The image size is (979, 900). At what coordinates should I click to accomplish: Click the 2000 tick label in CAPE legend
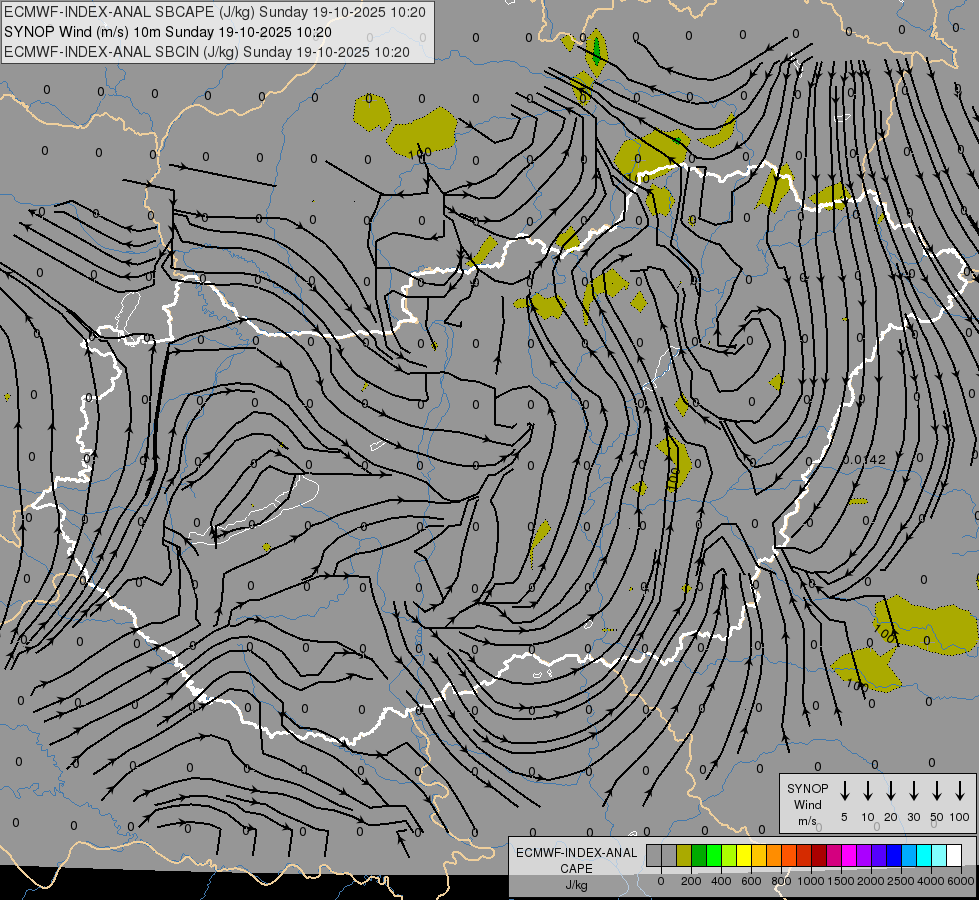(x=871, y=881)
